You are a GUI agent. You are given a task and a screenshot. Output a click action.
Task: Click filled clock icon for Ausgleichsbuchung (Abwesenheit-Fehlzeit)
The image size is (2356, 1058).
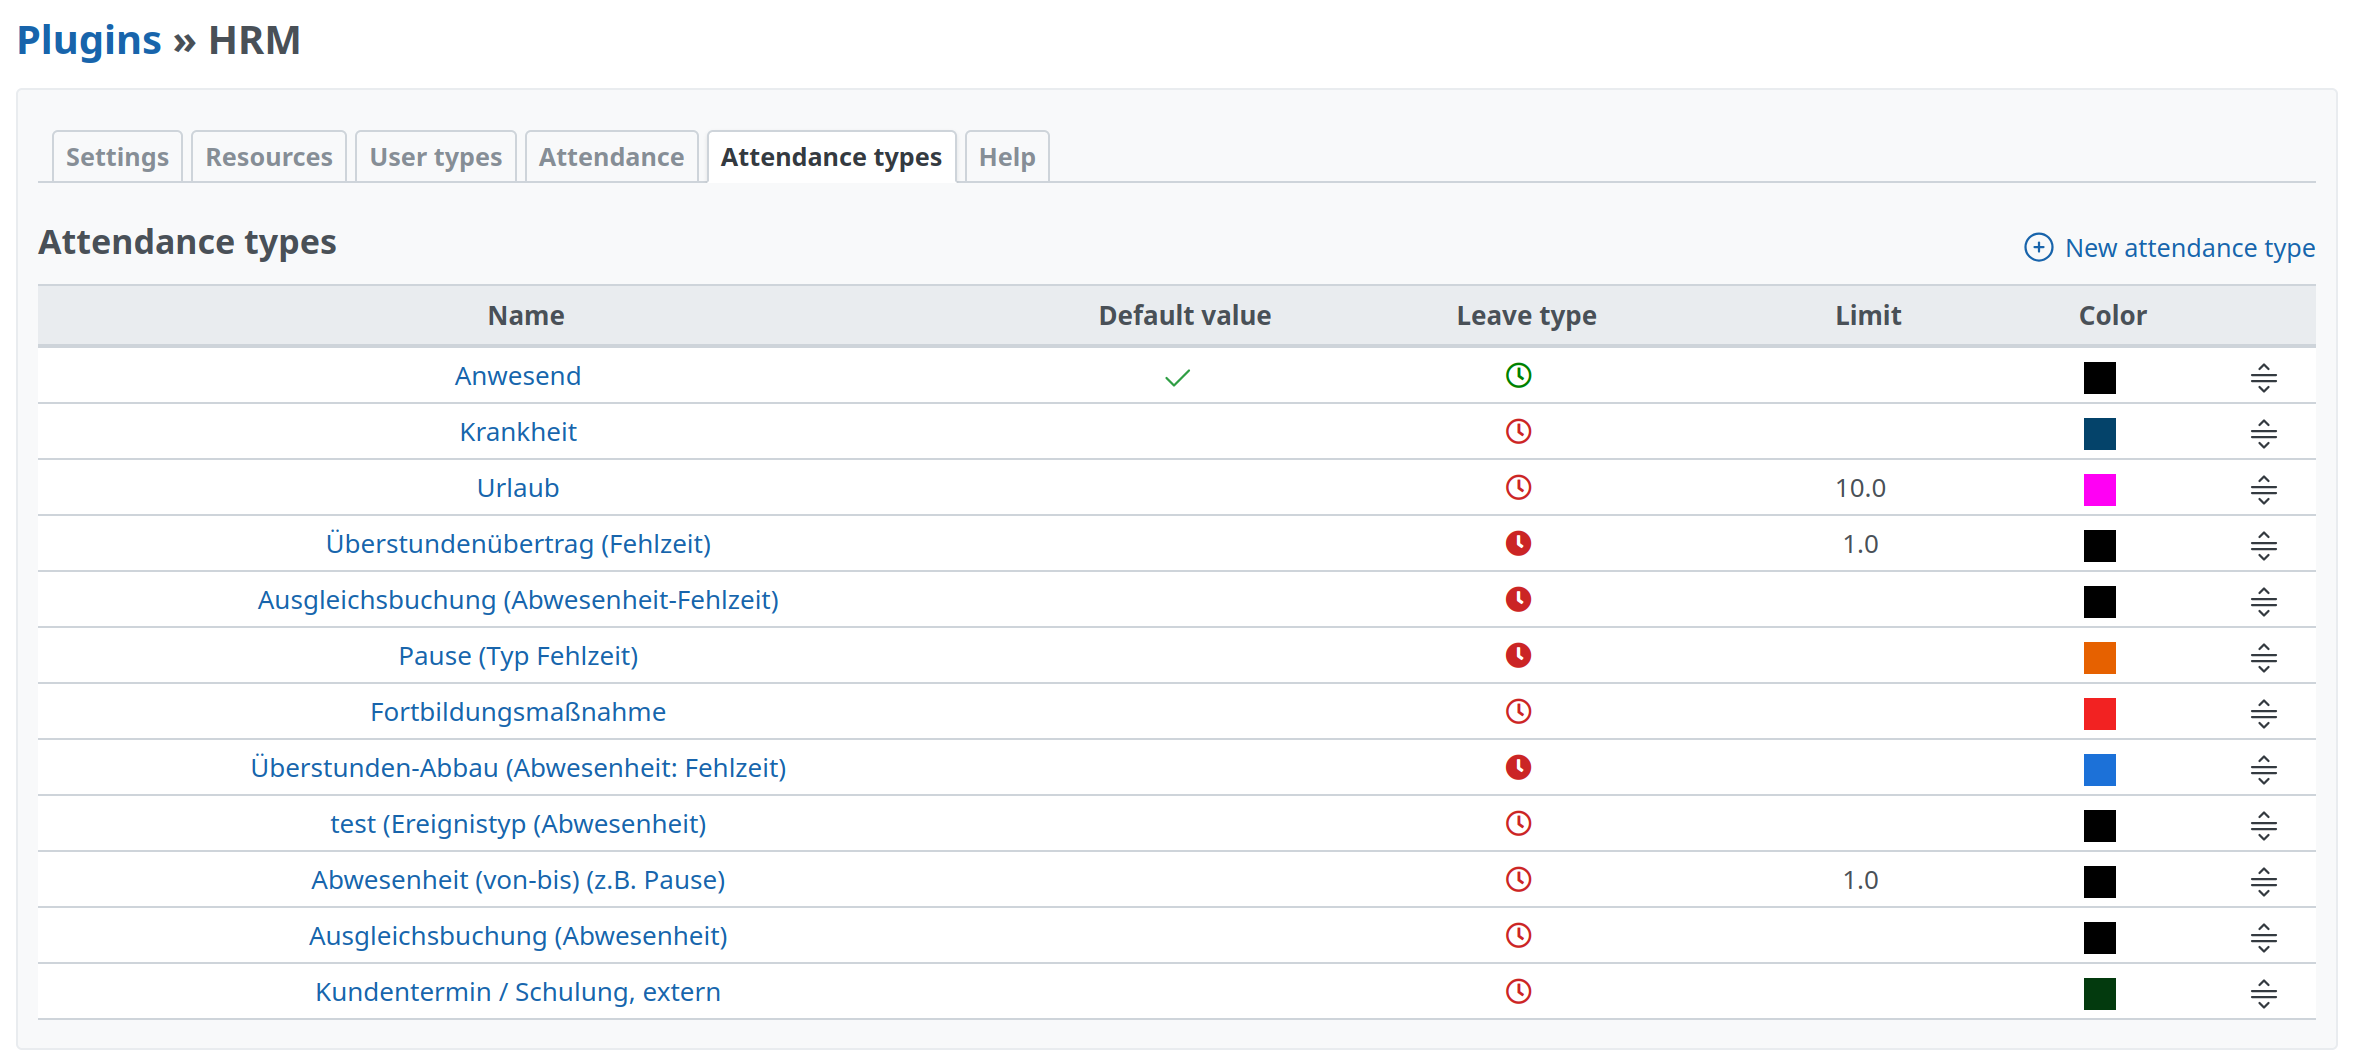1518,599
